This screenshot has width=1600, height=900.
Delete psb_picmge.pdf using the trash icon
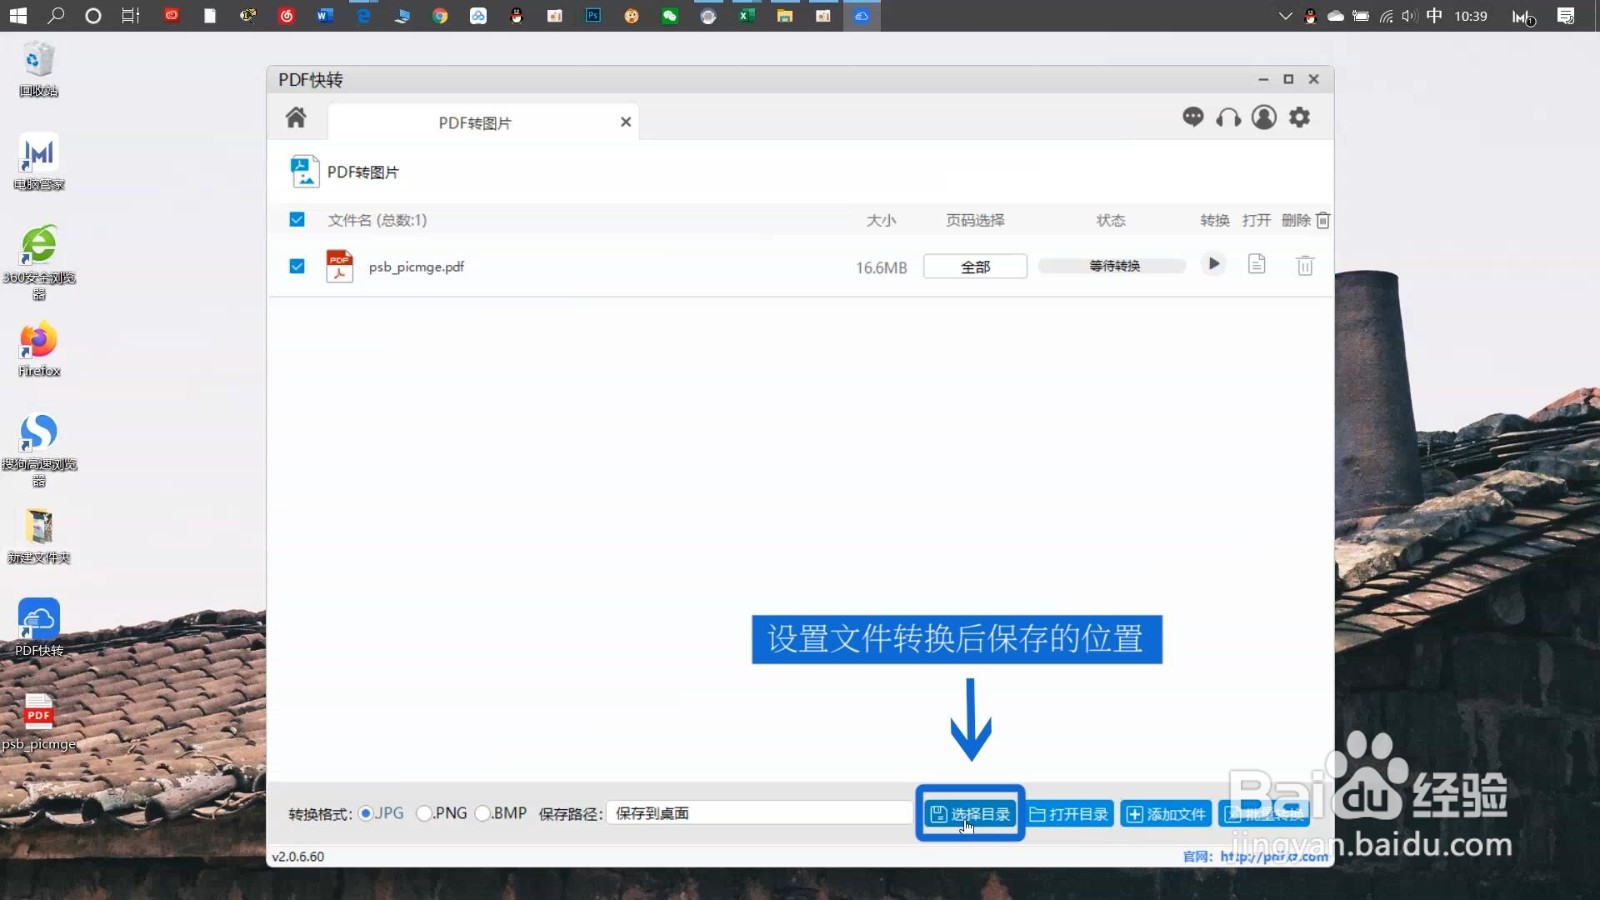tap(1304, 265)
